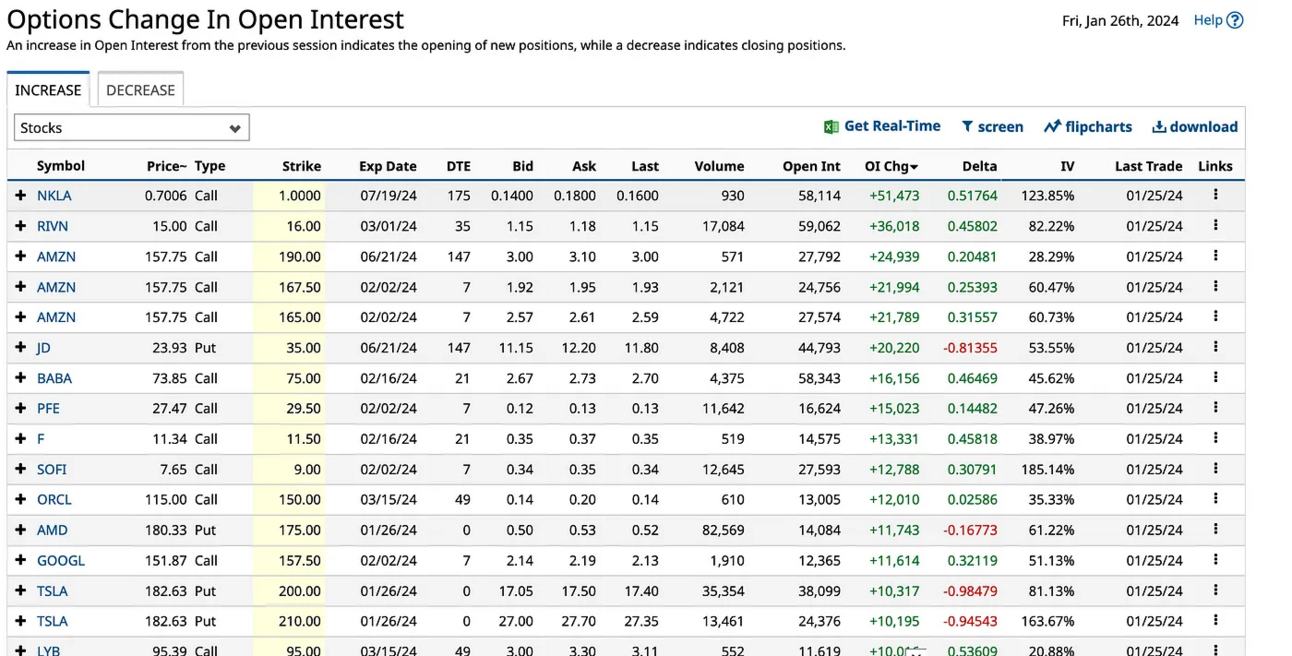
Task: Open the Links menu for the first TSLA row
Action: [1215, 591]
